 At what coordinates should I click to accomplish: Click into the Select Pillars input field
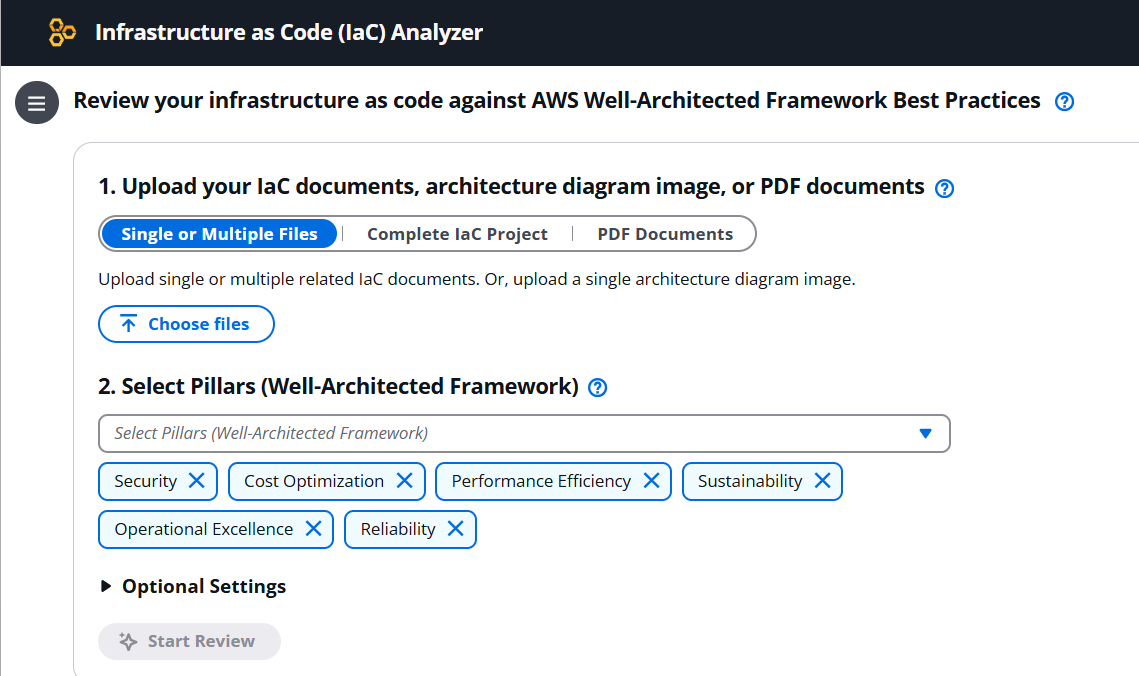(524, 433)
